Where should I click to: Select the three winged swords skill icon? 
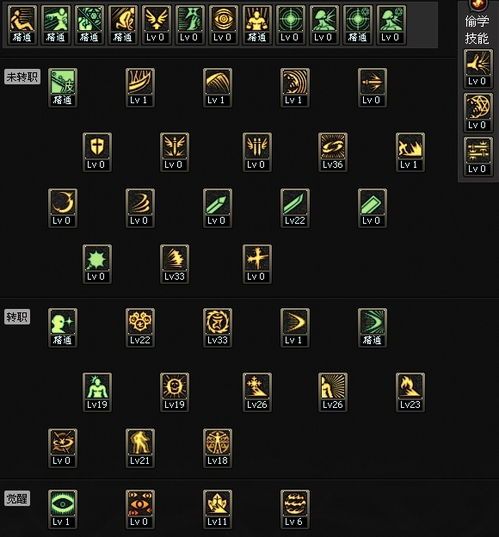257,152
